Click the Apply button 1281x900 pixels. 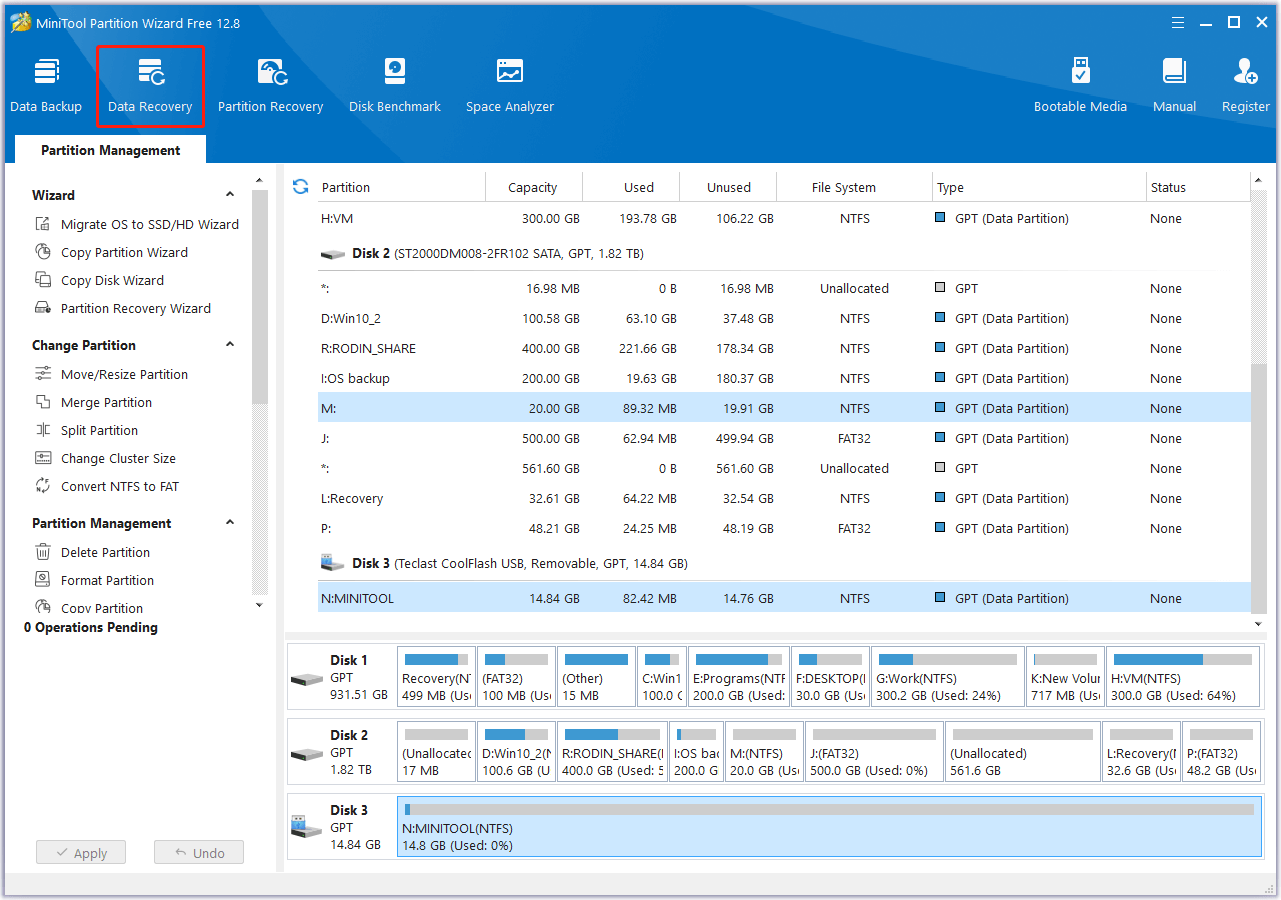coord(81,853)
